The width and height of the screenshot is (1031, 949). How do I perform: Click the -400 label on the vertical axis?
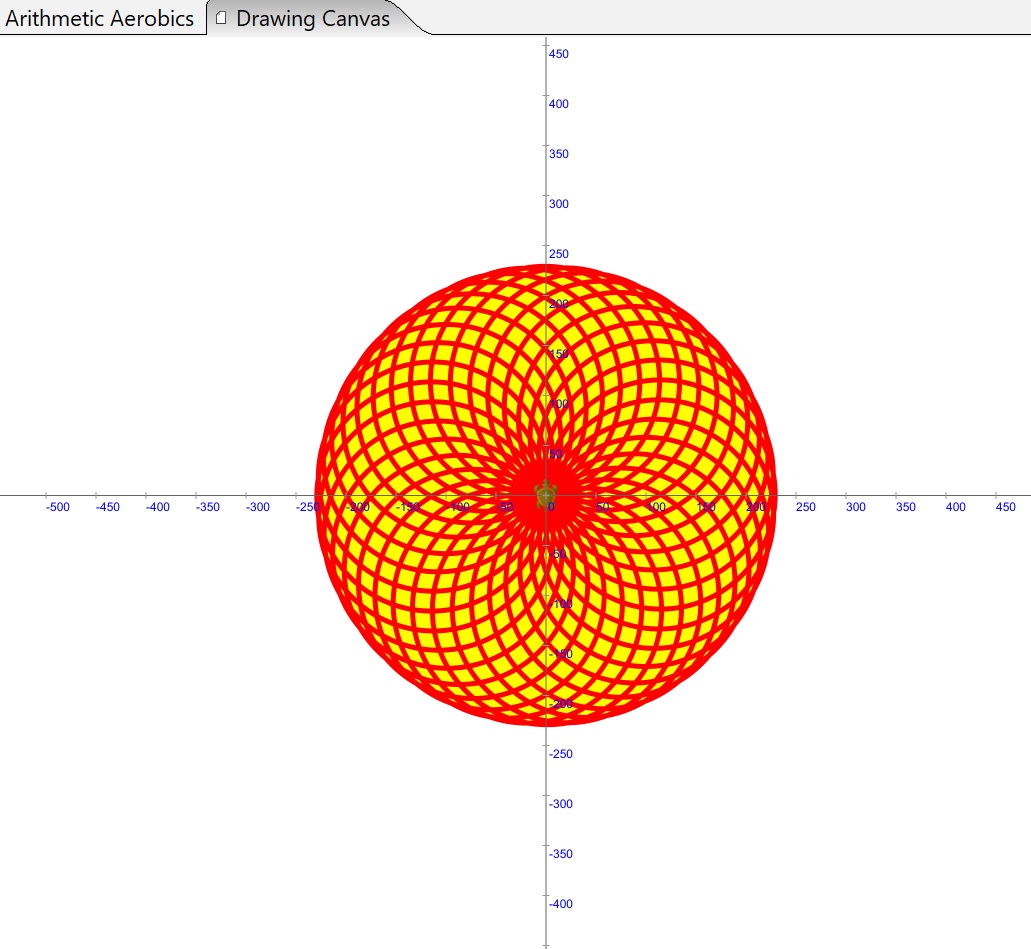pyautogui.click(x=561, y=904)
